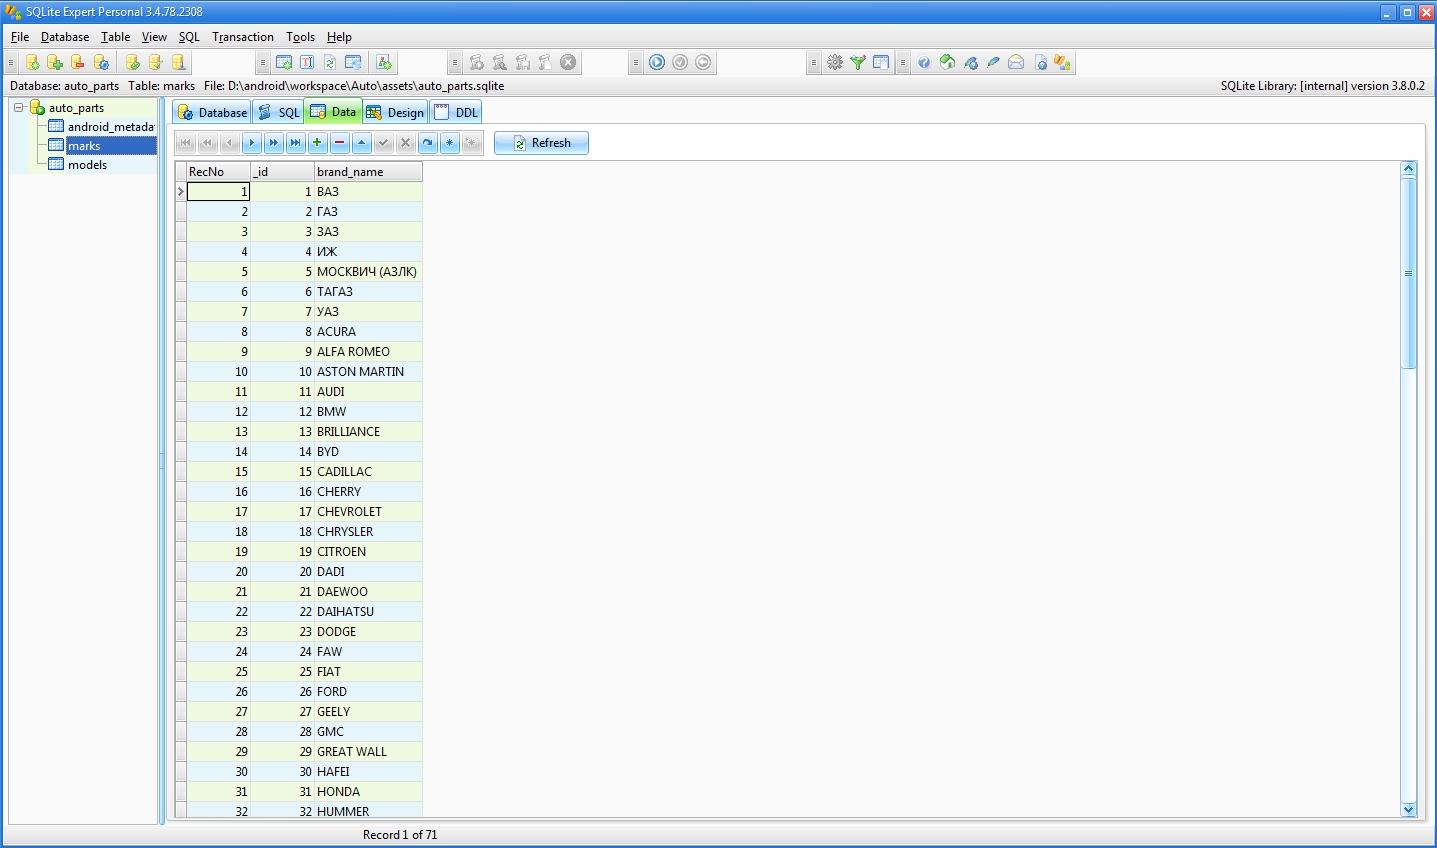Click the _id column header

point(282,171)
